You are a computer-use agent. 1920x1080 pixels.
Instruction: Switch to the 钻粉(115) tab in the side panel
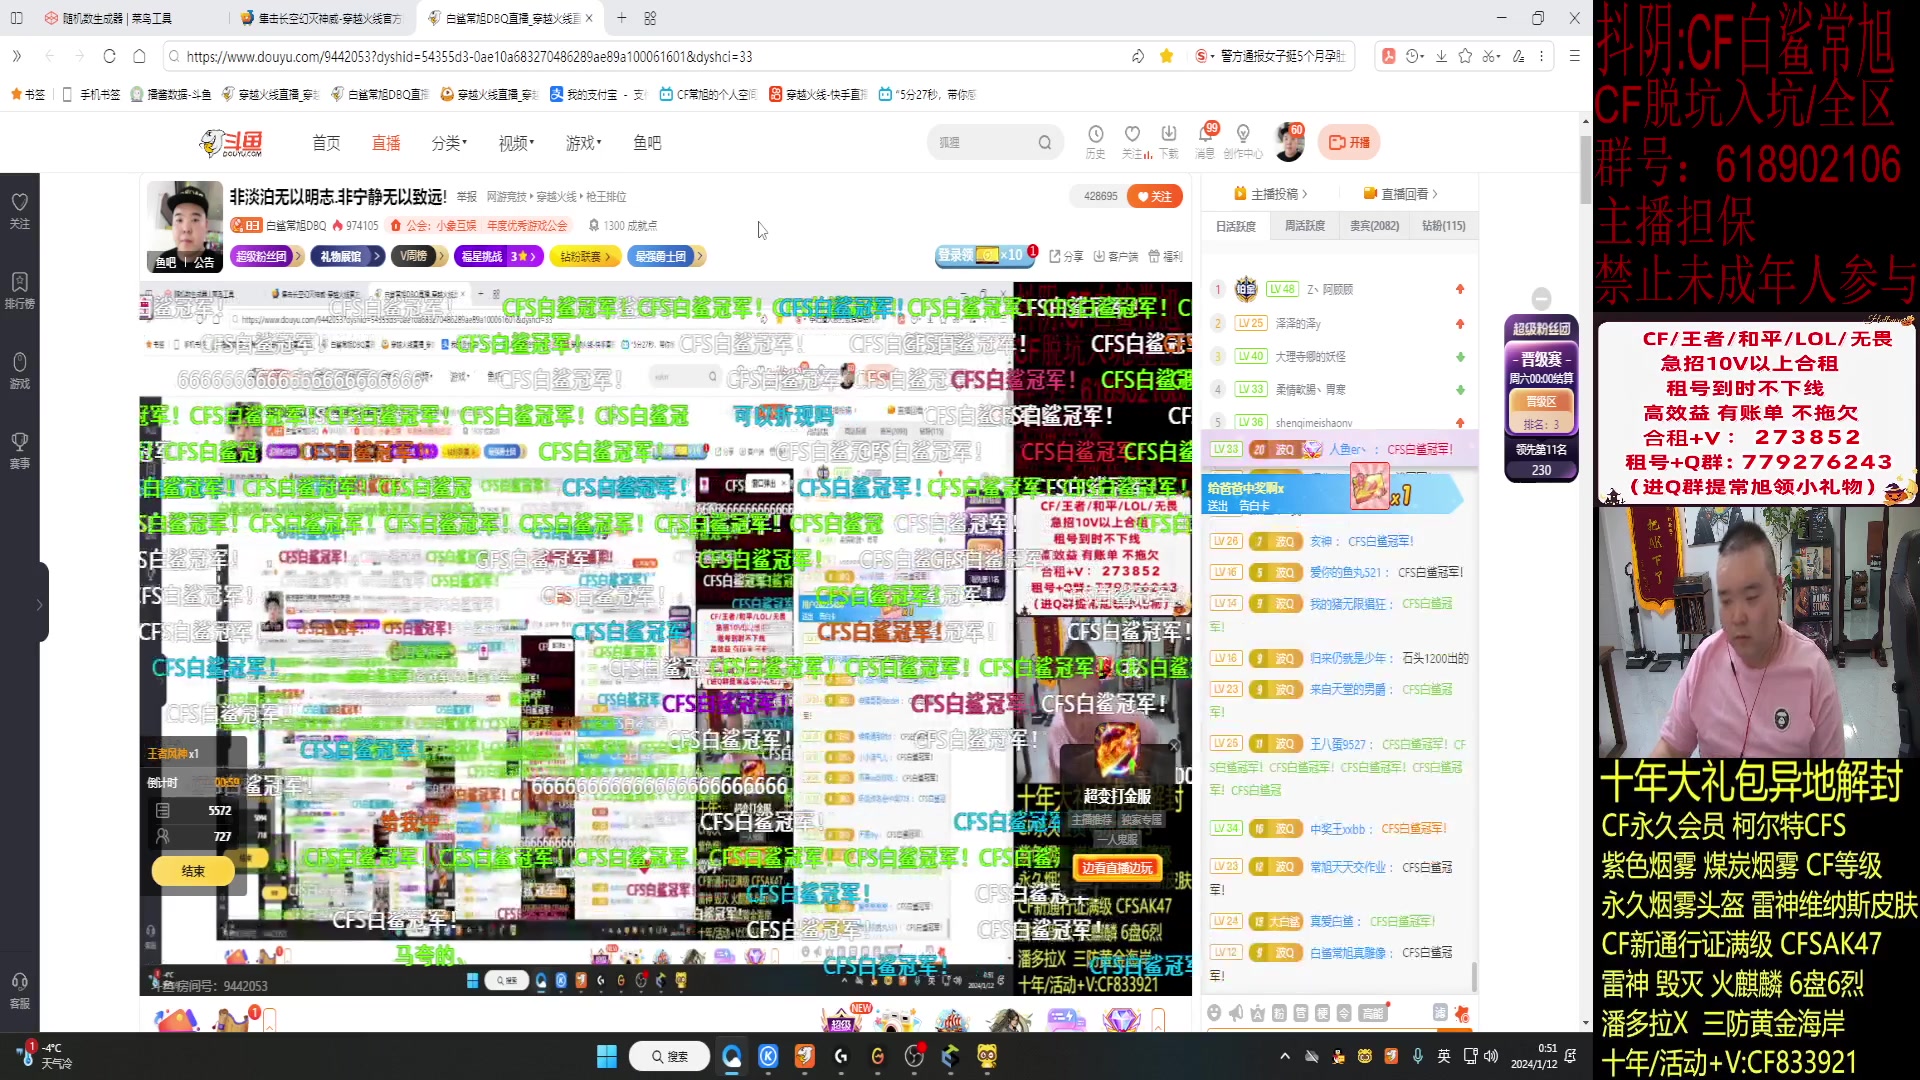(x=1443, y=225)
